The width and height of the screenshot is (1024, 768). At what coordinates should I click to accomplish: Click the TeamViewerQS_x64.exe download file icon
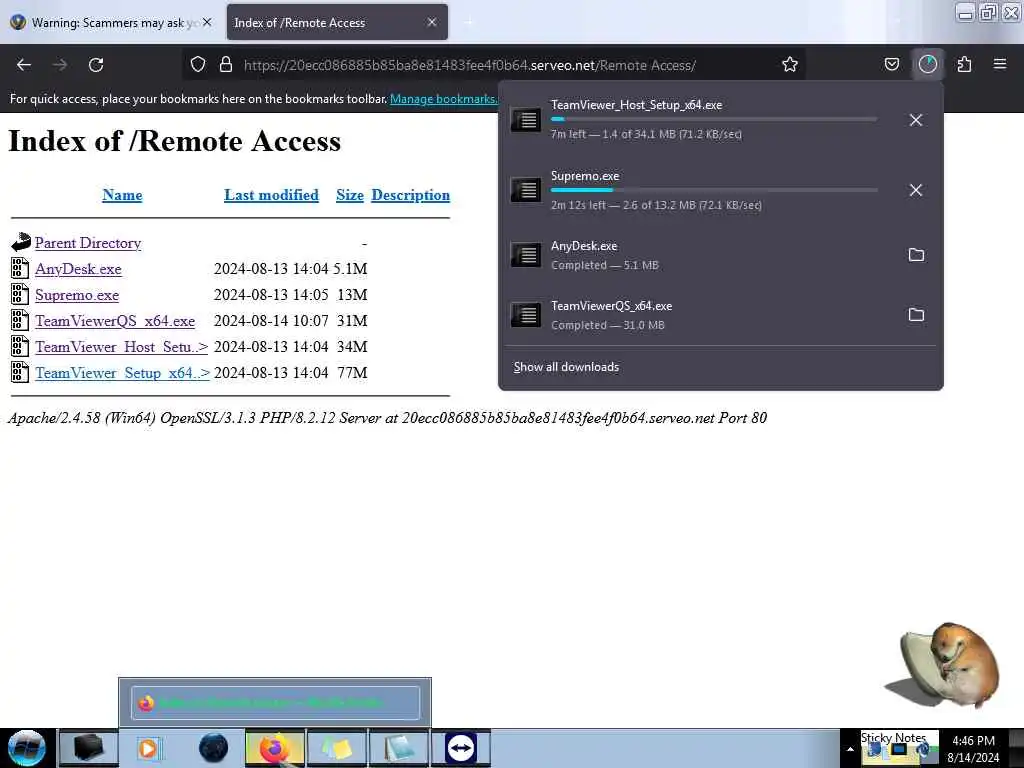point(526,315)
